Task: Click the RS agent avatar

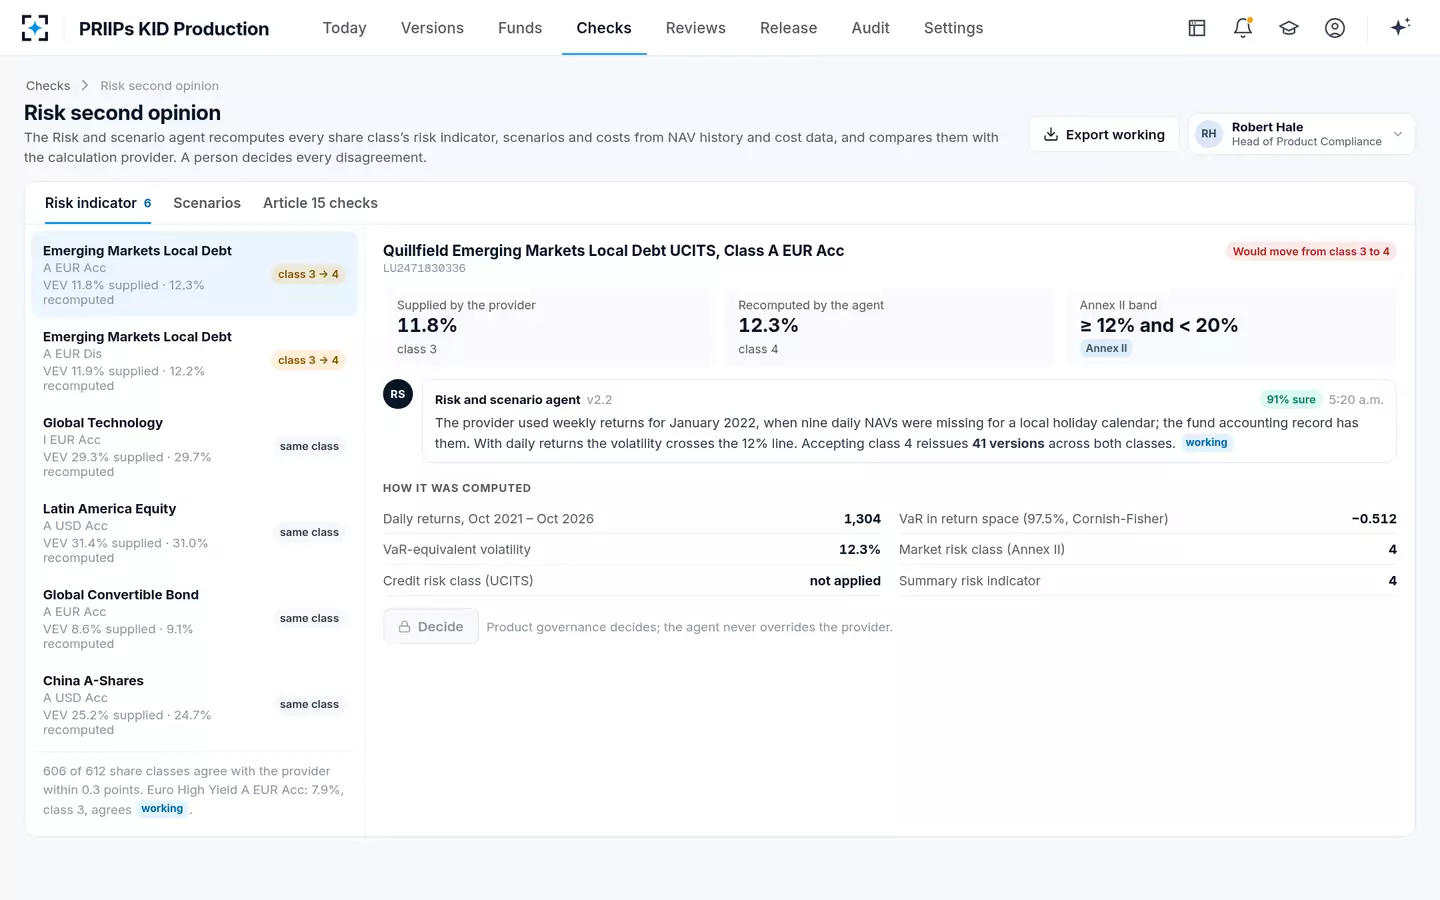Action: click(x=398, y=394)
